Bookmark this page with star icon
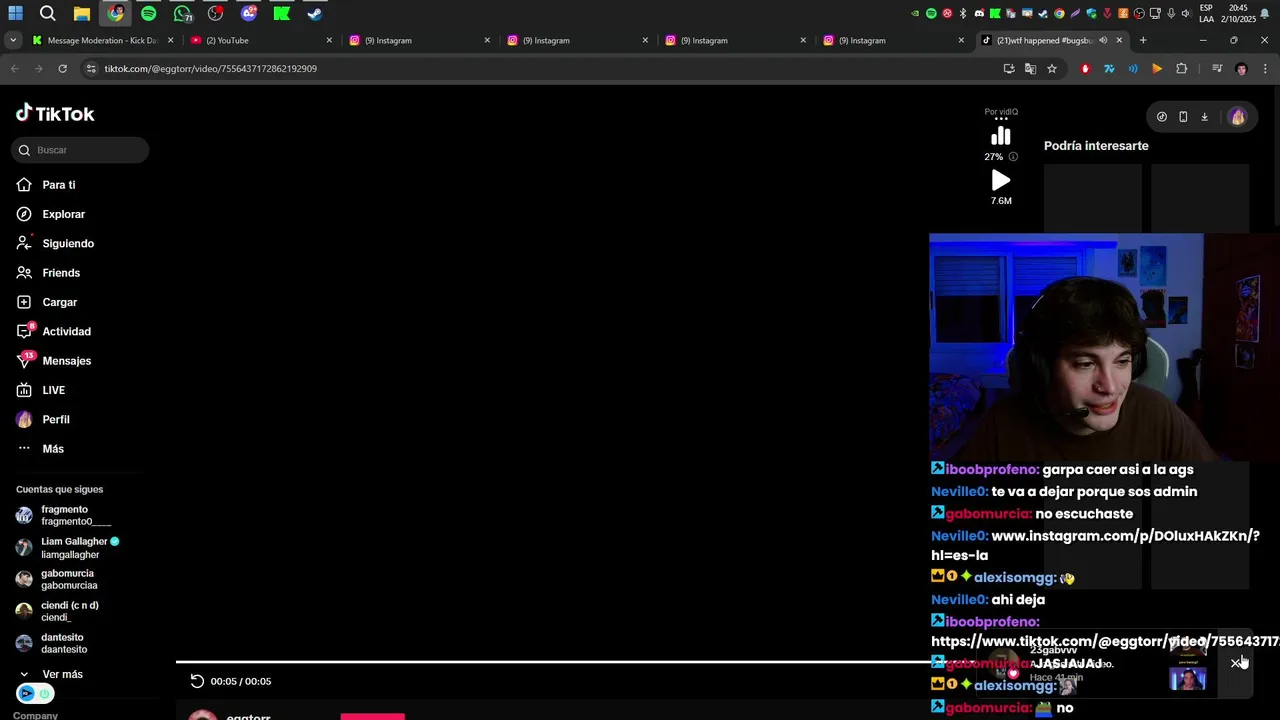Viewport: 1280px width, 720px height. (x=1052, y=69)
